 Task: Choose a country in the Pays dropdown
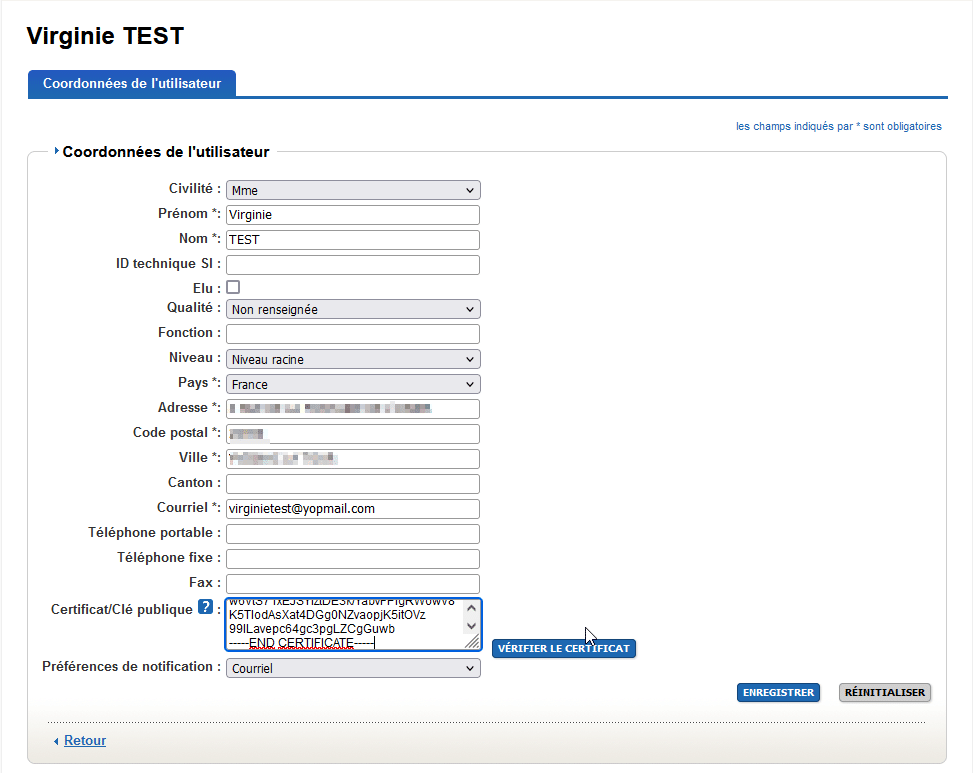click(353, 384)
